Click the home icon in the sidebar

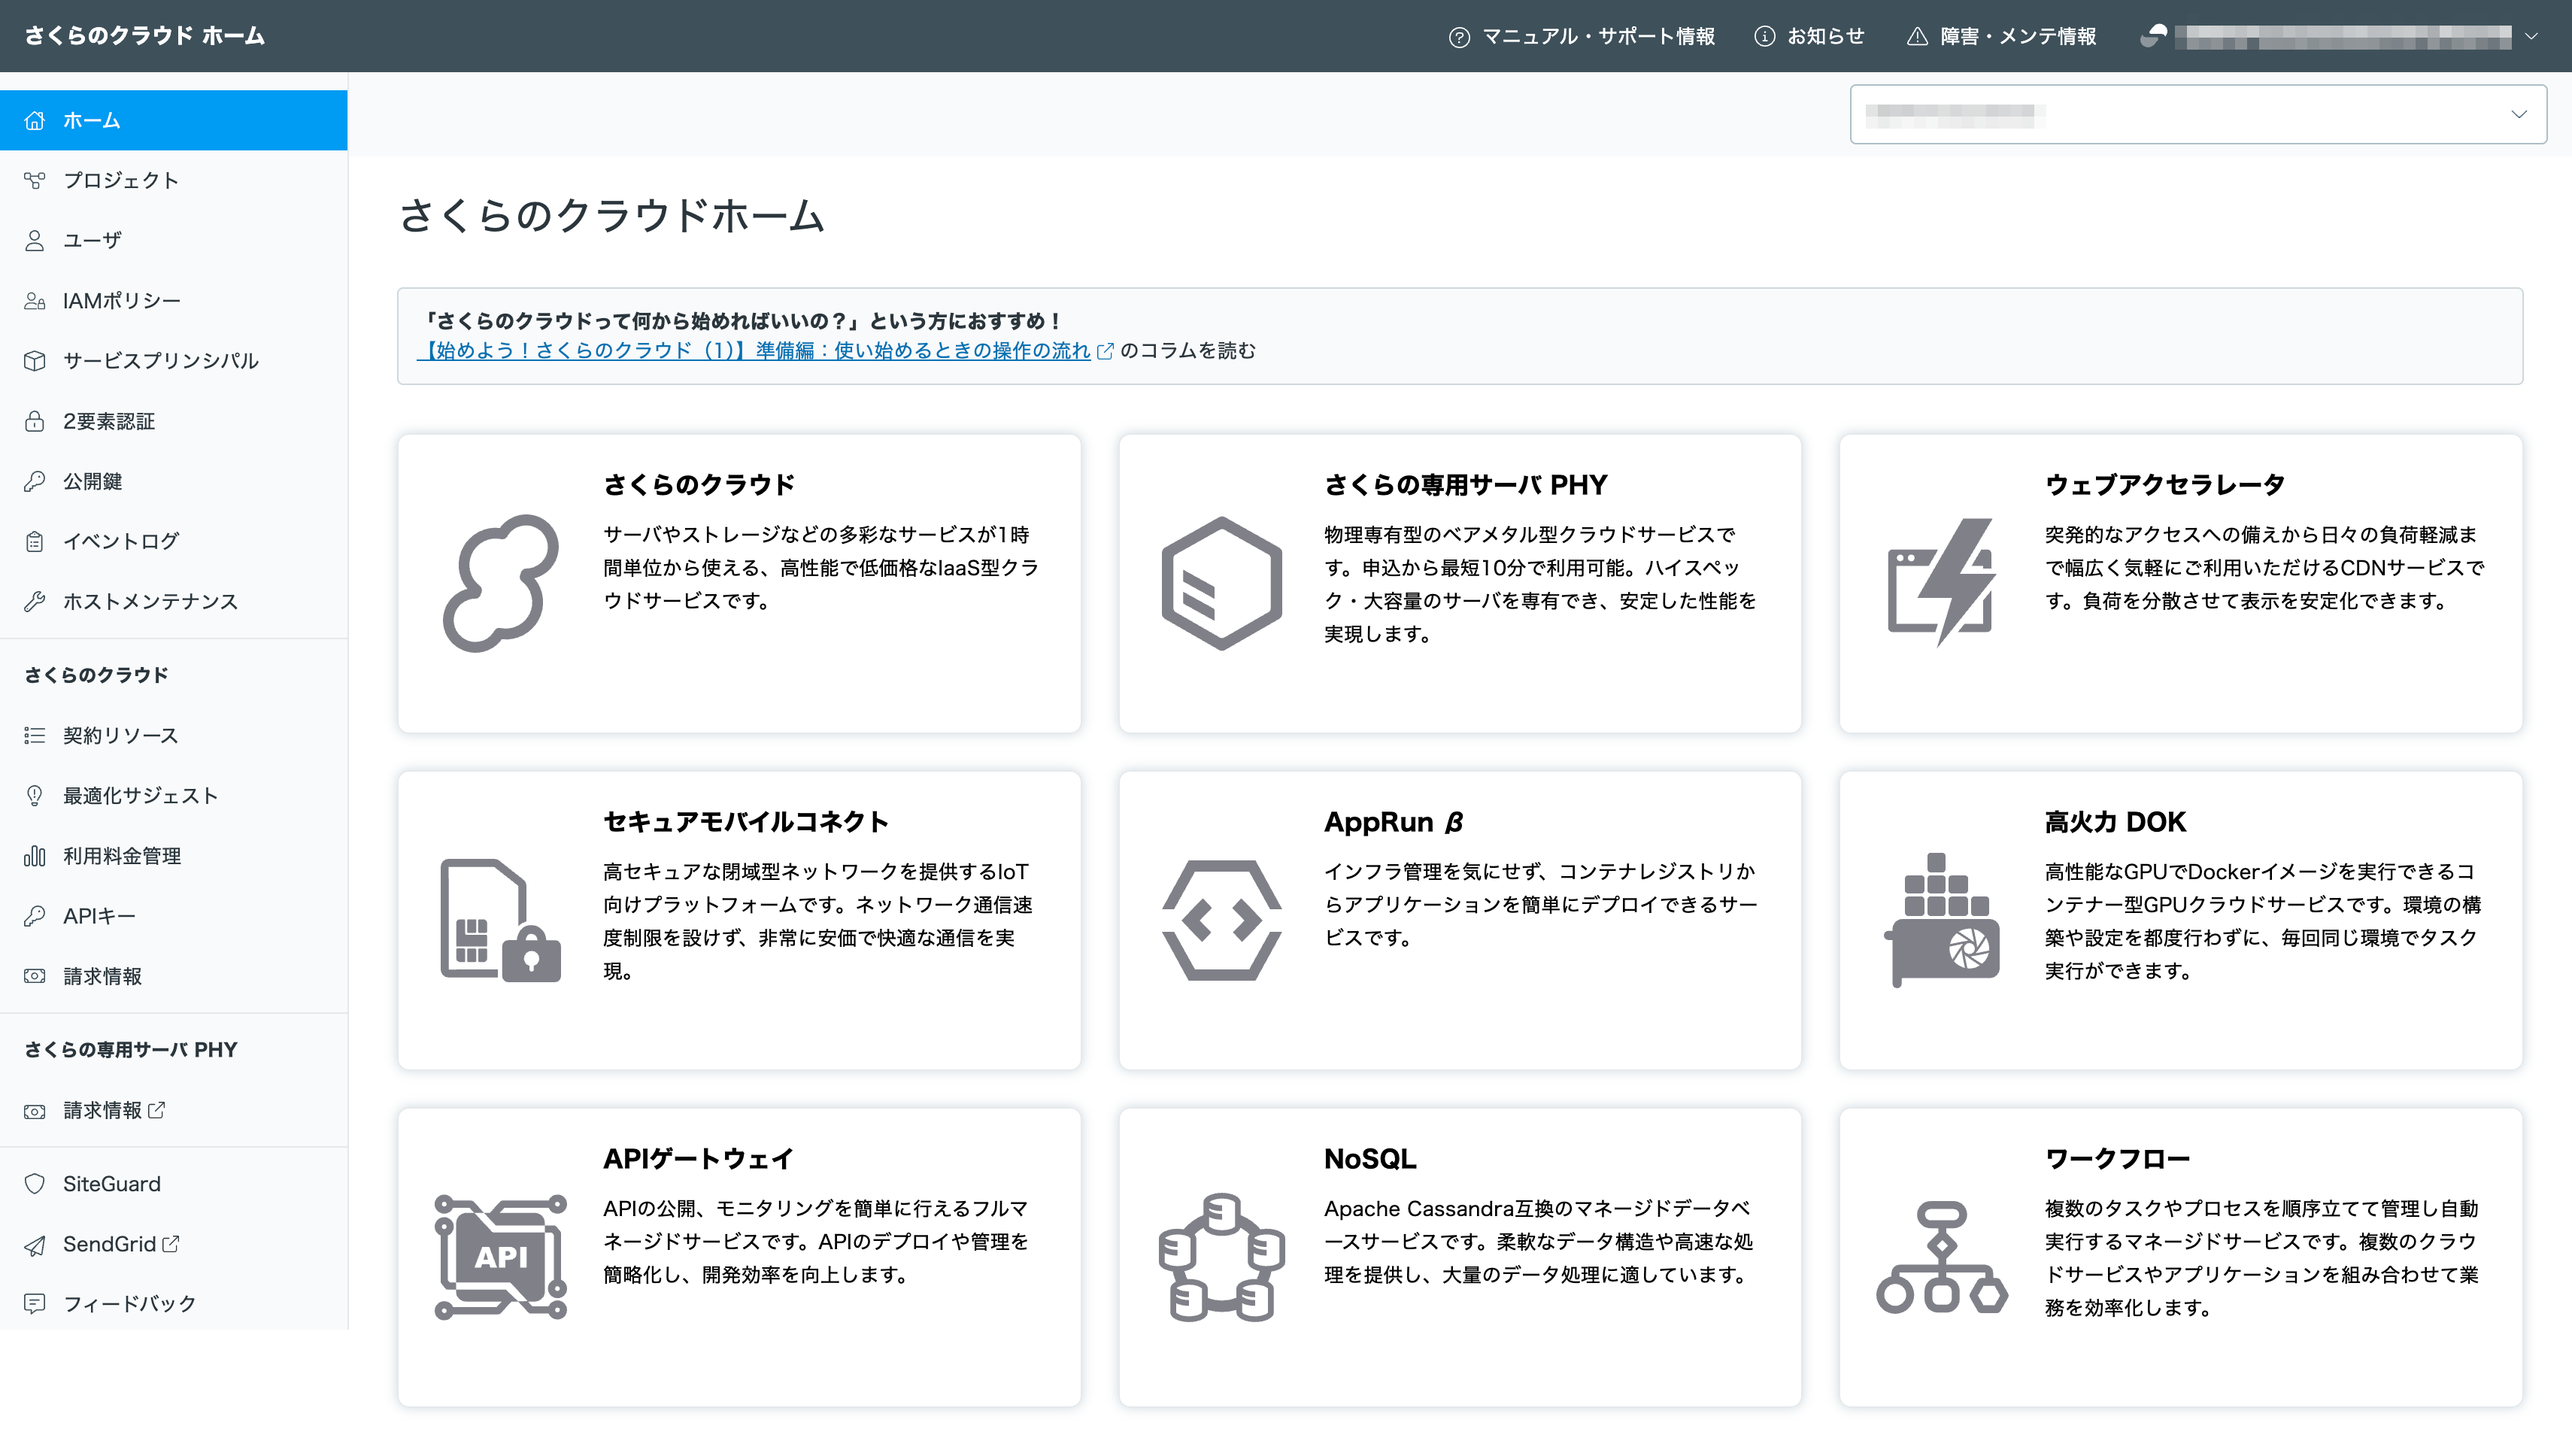coord(35,120)
